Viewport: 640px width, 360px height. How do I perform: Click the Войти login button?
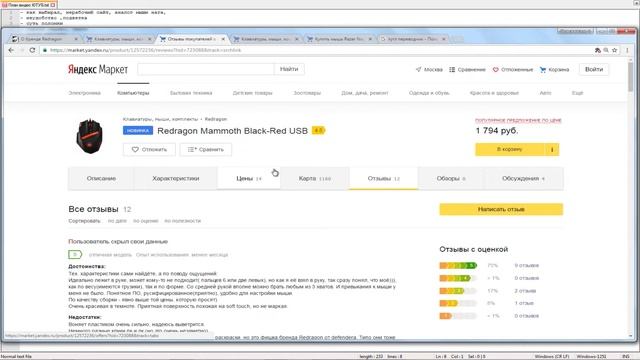point(594,69)
